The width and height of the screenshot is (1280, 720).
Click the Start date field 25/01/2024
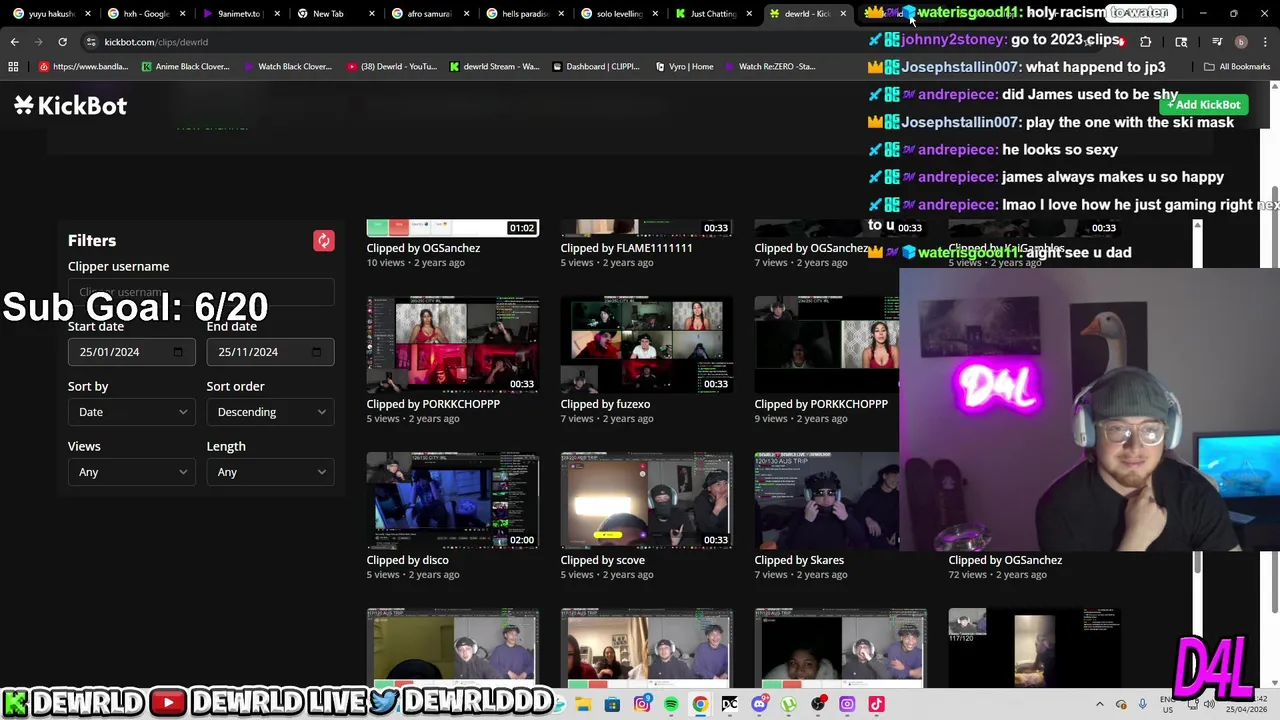click(132, 352)
